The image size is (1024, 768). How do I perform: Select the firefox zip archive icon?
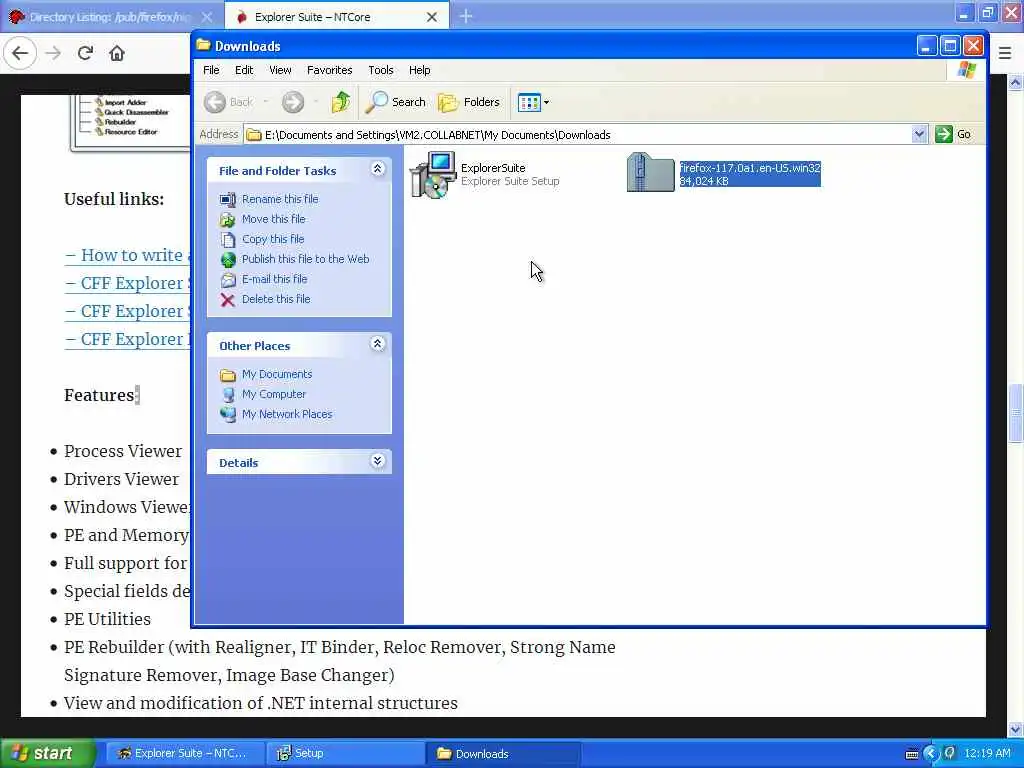point(650,172)
